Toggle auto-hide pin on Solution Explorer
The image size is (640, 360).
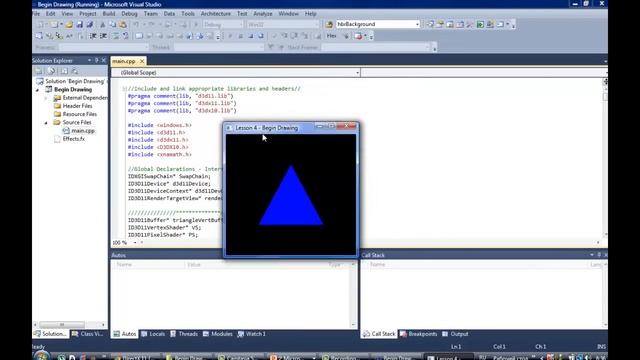(x=97, y=60)
